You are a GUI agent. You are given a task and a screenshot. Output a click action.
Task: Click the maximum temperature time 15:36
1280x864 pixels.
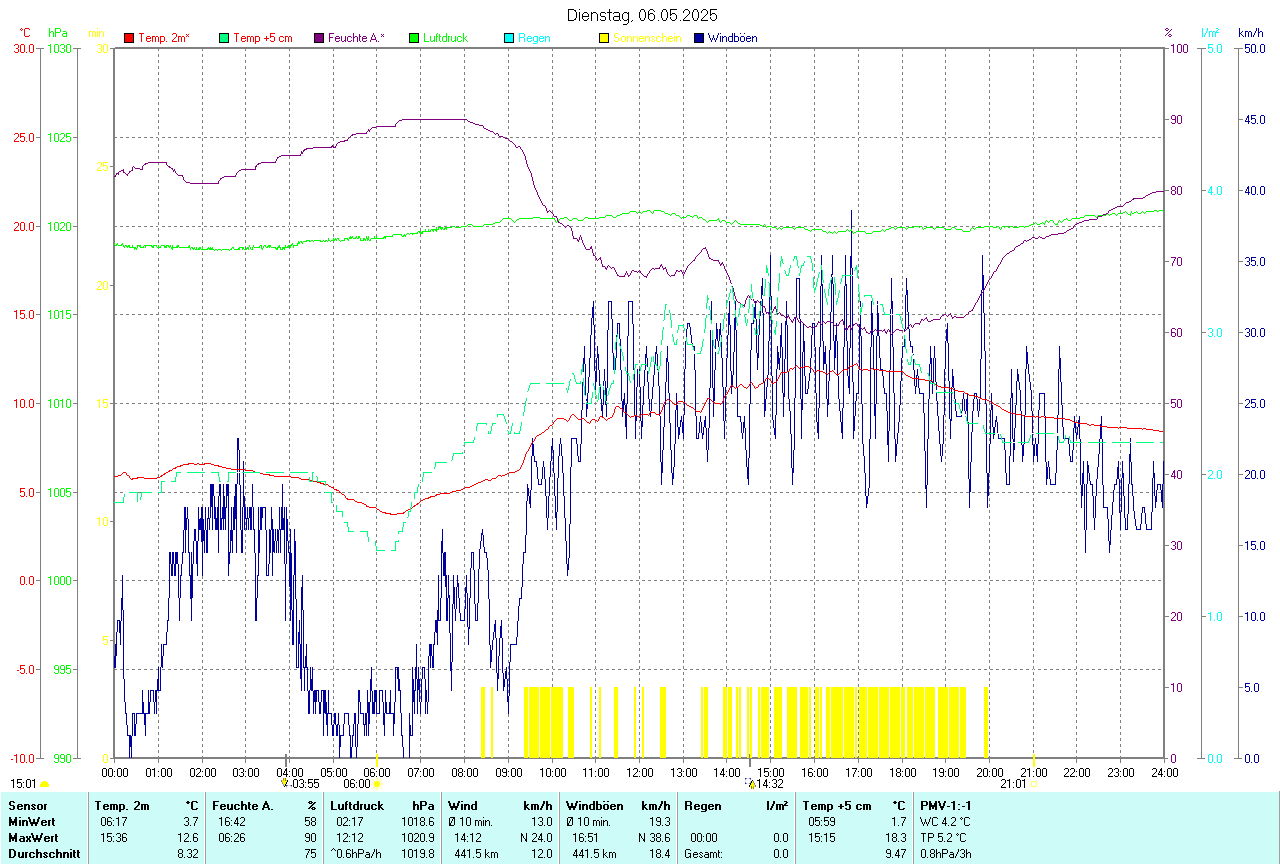pos(113,838)
